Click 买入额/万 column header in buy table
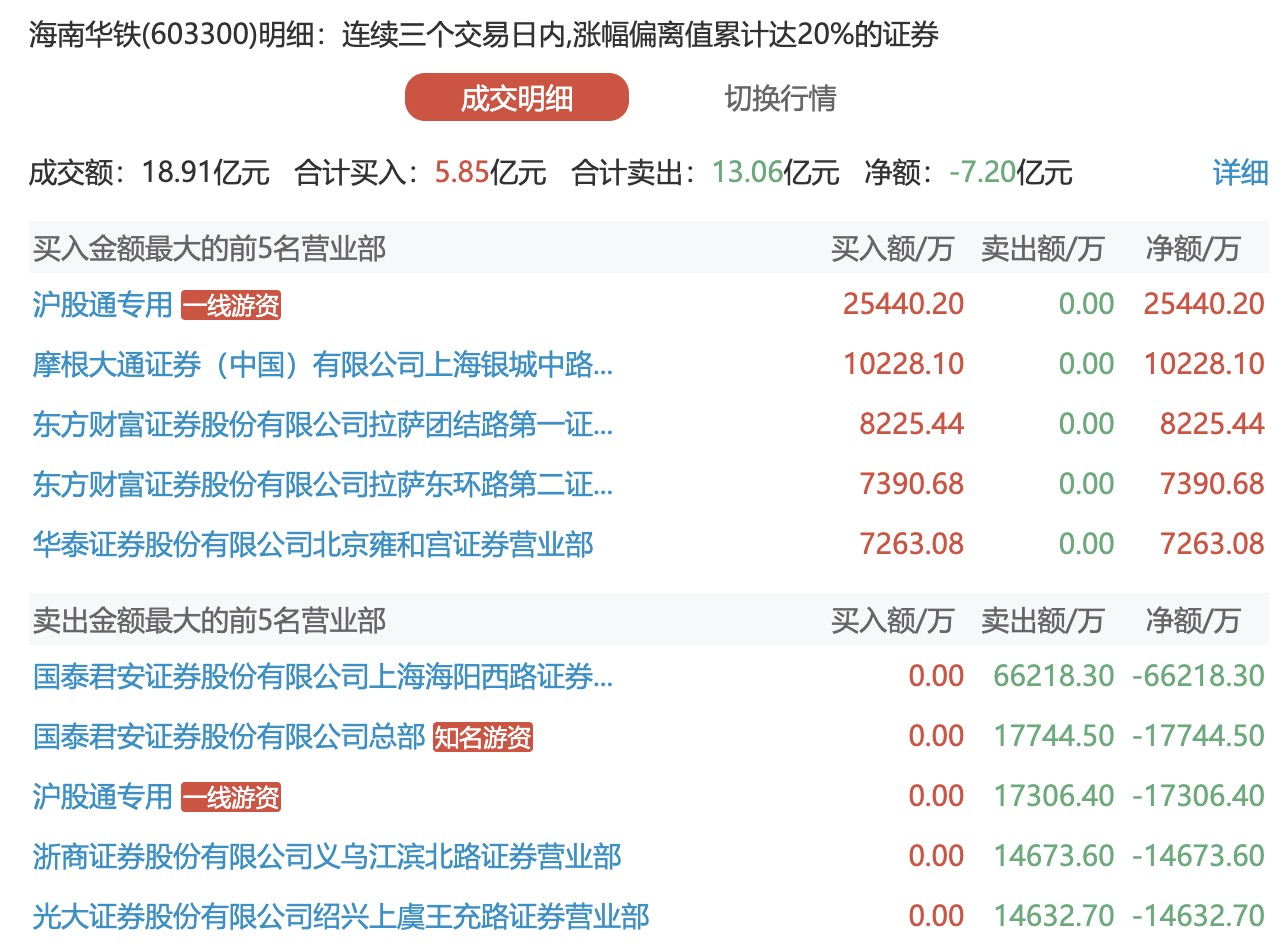1286x950 pixels. click(893, 248)
